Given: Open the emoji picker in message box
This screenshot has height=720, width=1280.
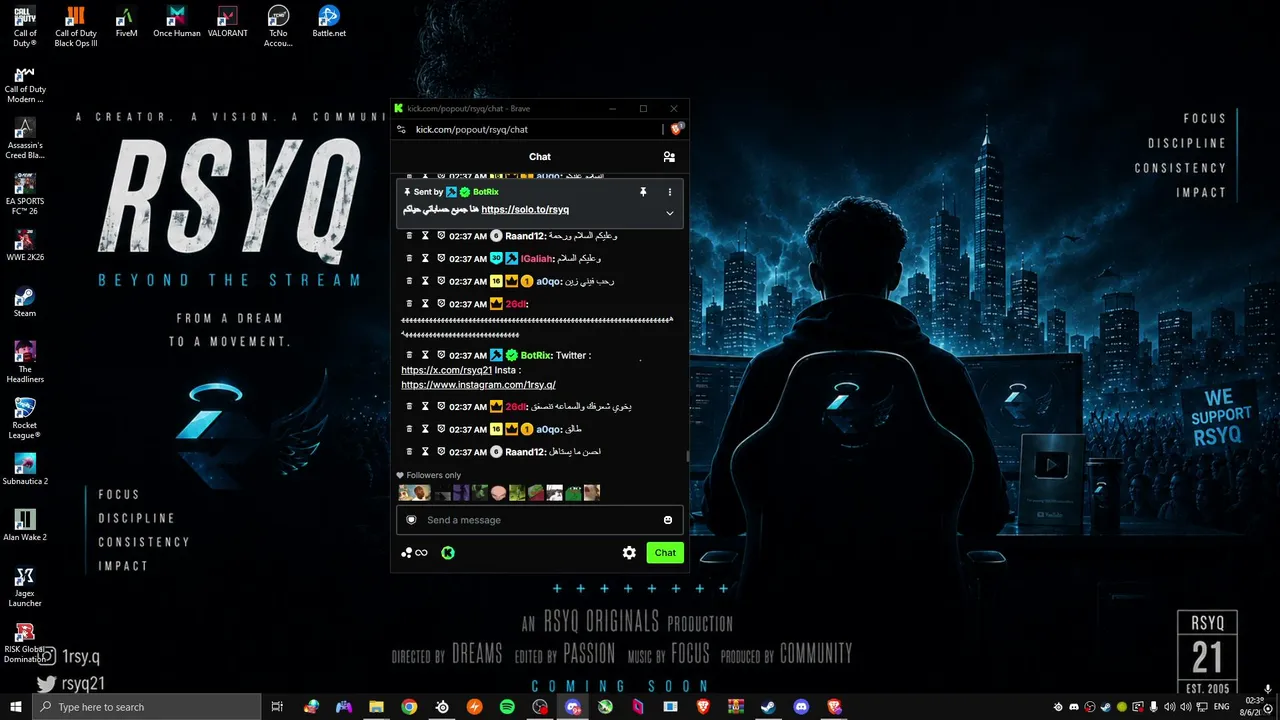Looking at the screenshot, I should coord(668,520).
